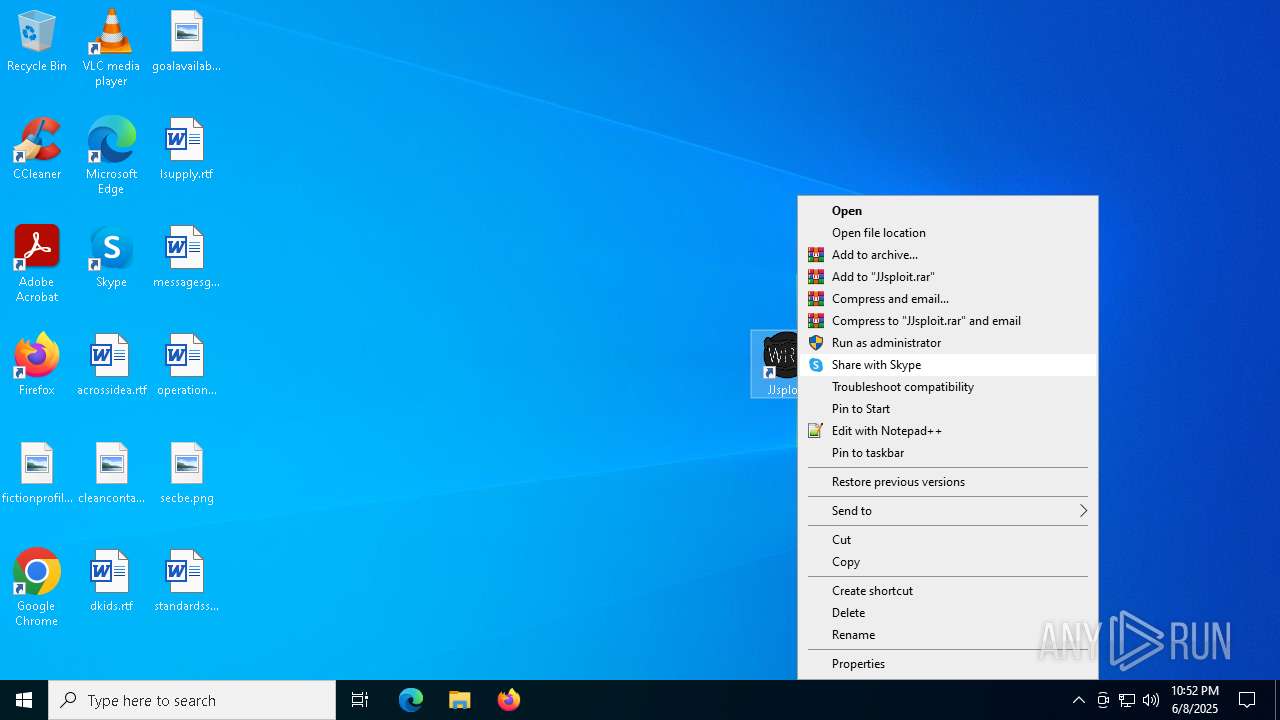1280x720 pixels.
Task: Launch Edge from the taskbar
Action: pyautogui.click(x=411, y=700)
